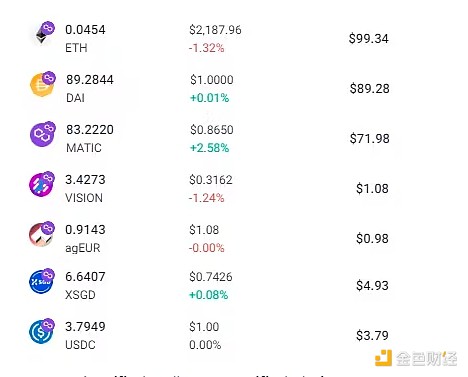Click the XSGD +0.08% price change
Image resolution: width=468 pixels, height=377 pixels.
click(208, 295)
